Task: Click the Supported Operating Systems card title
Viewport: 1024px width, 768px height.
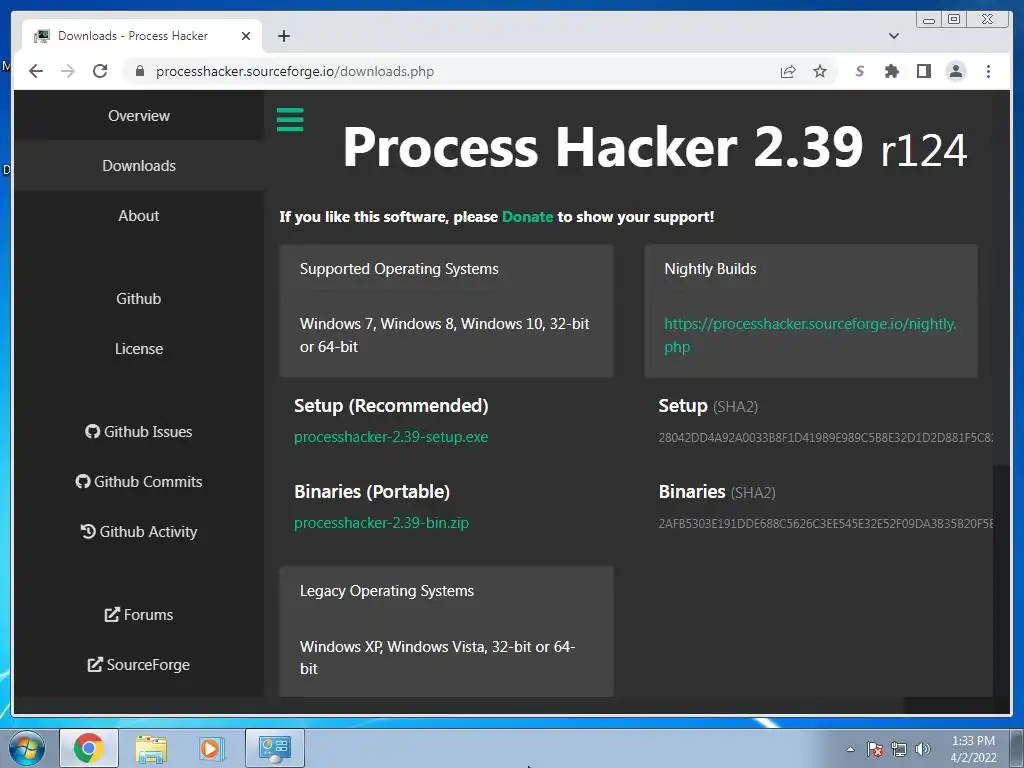Action: pyautogui.click(x=399, y=269)
